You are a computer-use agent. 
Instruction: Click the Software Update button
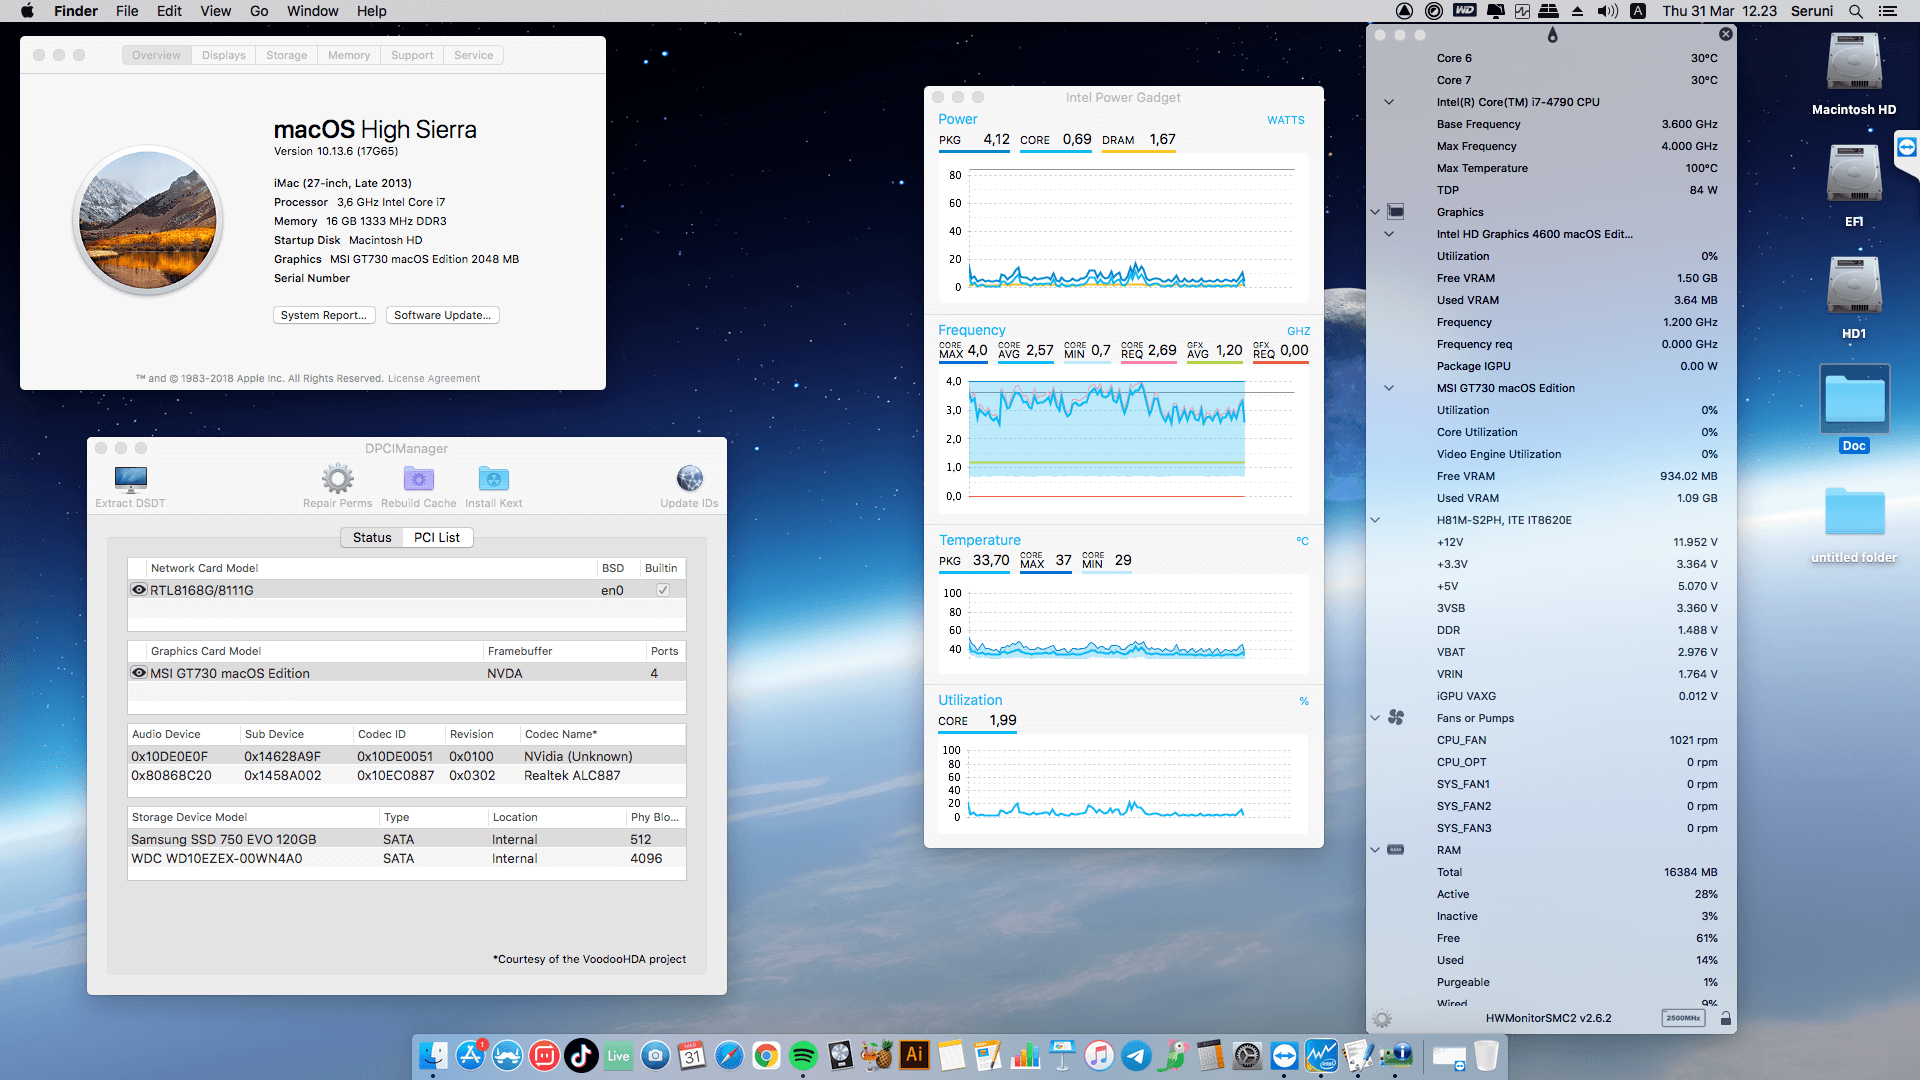[x=442, y=315]
